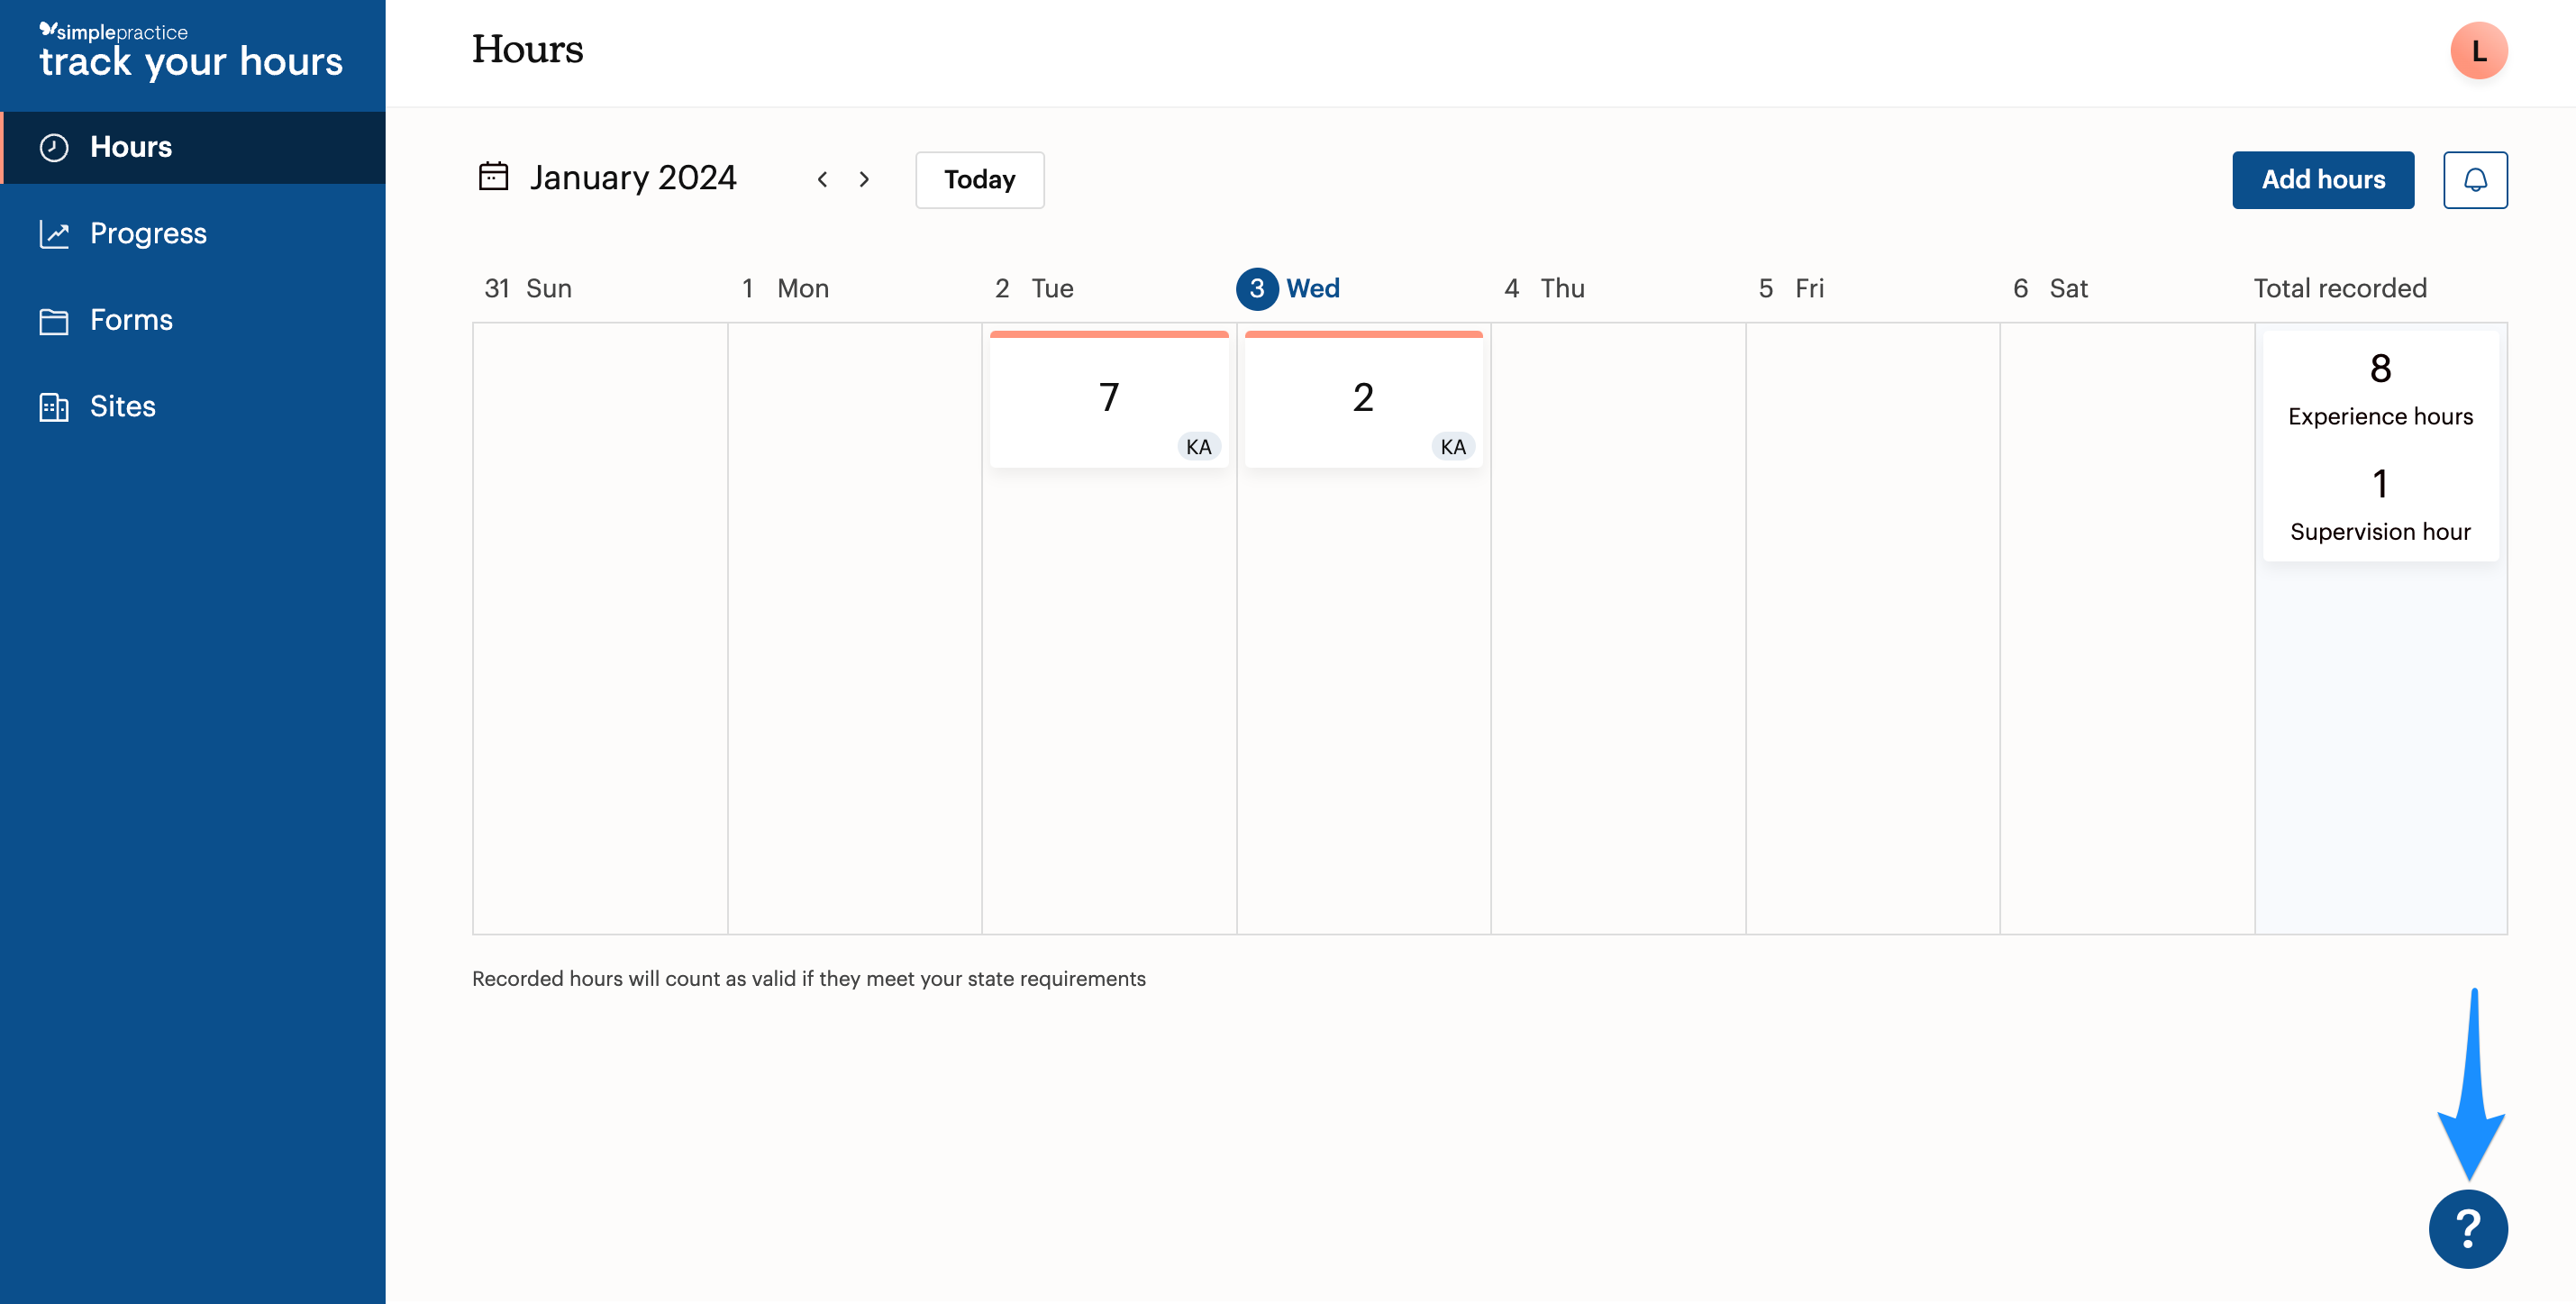Select the 31 Sun day header
The height and width of the screenshot is (1304, 2576).
coord(528,289)
